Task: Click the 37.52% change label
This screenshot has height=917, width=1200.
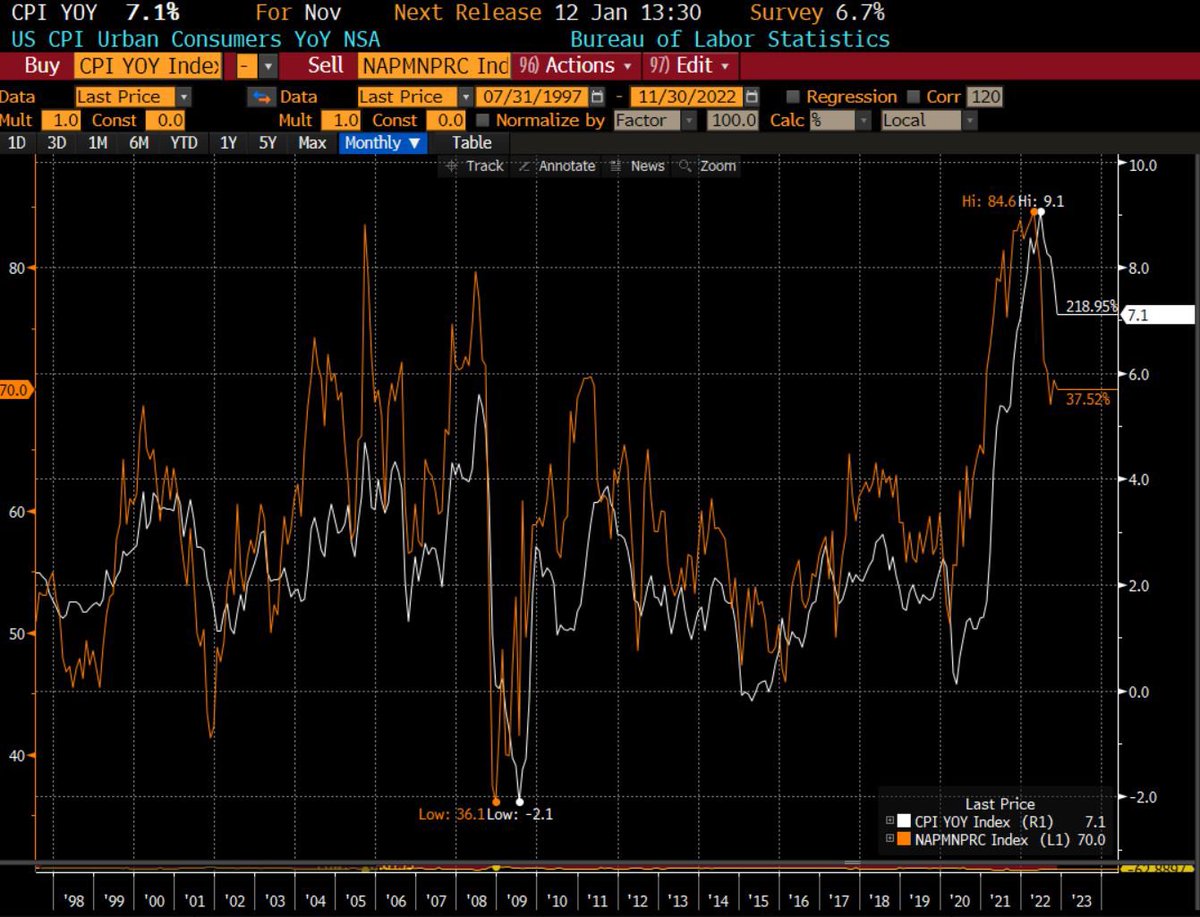Action: [x=1088, y=398]
